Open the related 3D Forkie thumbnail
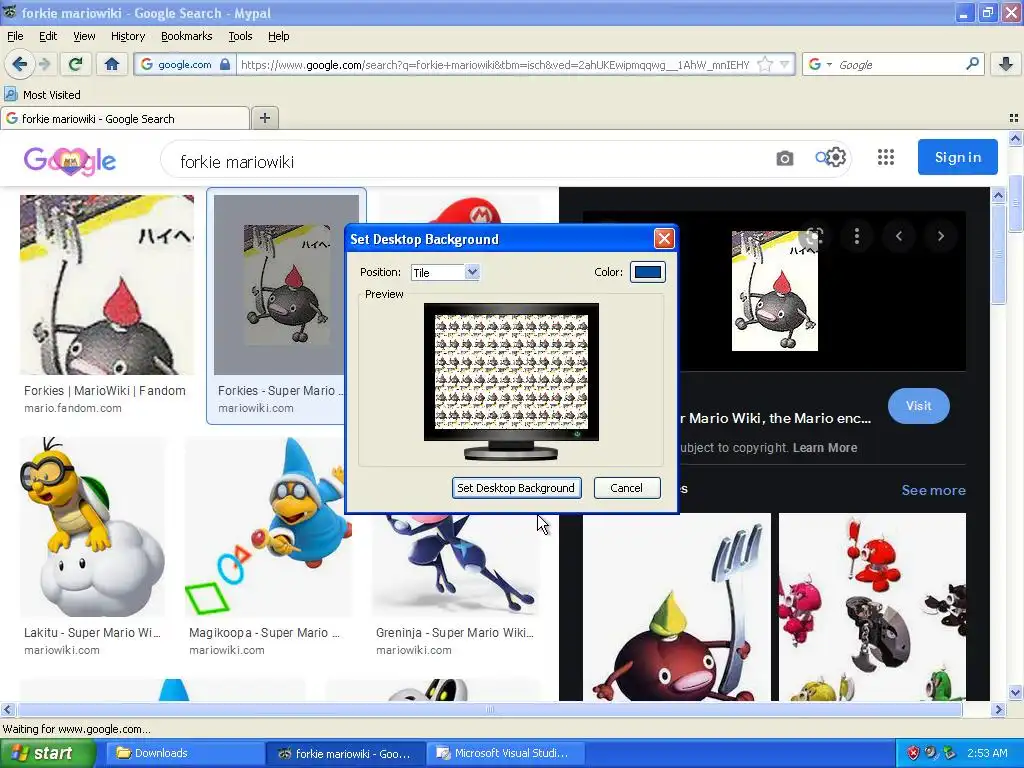 (x=677, y=607)
